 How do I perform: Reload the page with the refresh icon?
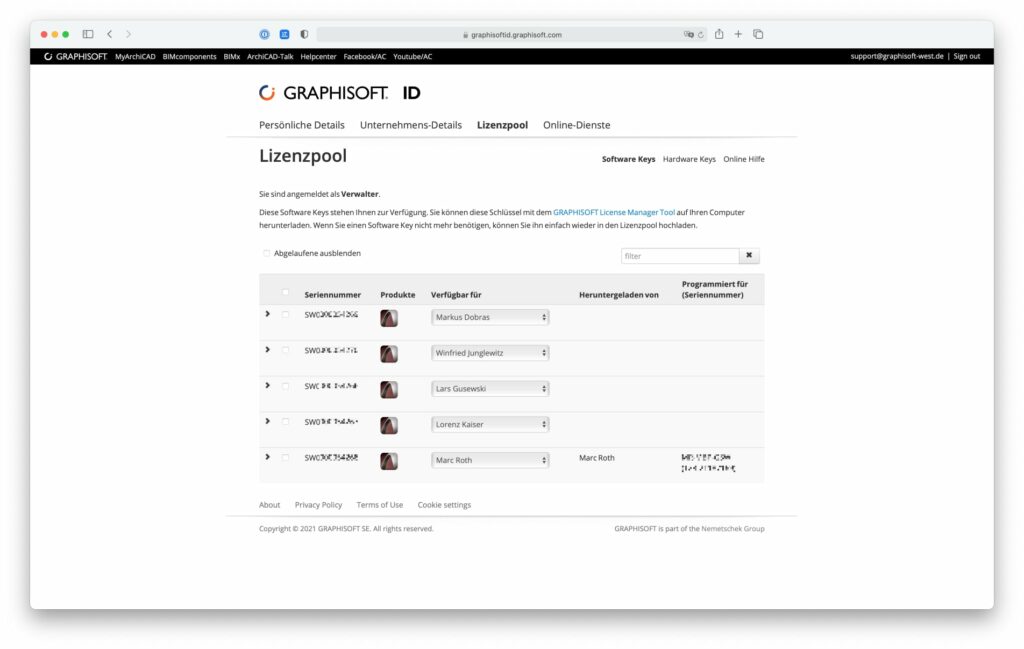pos(701,35)
